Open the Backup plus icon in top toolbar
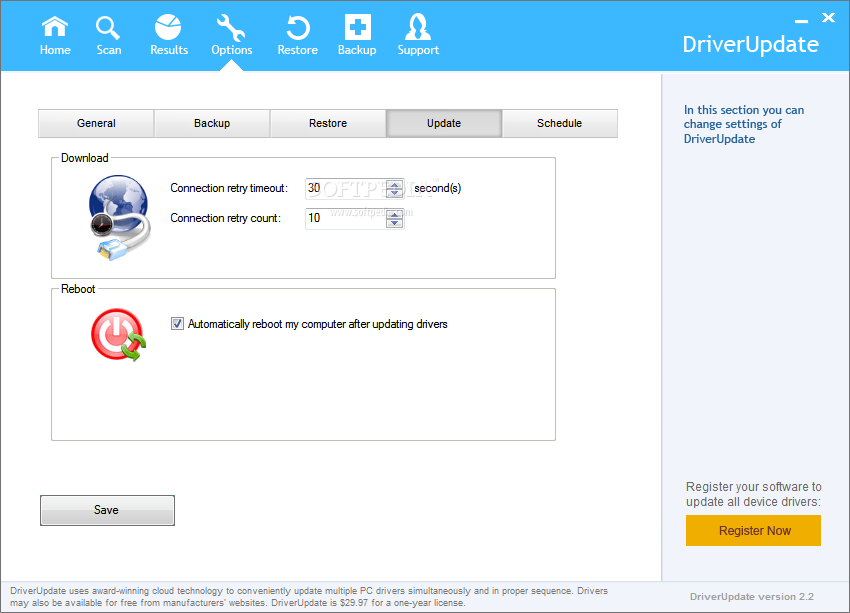 [x=358, y=27]
